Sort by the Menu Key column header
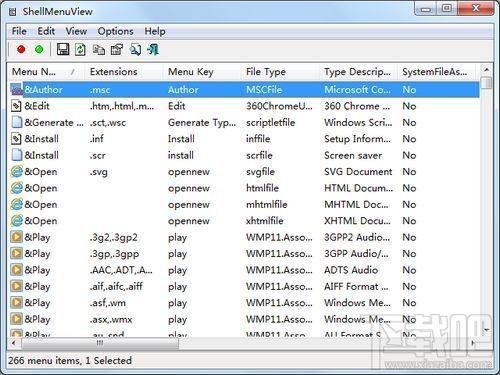Image resolution: width=500 pixels, height=375 pixels. point(202,72)
